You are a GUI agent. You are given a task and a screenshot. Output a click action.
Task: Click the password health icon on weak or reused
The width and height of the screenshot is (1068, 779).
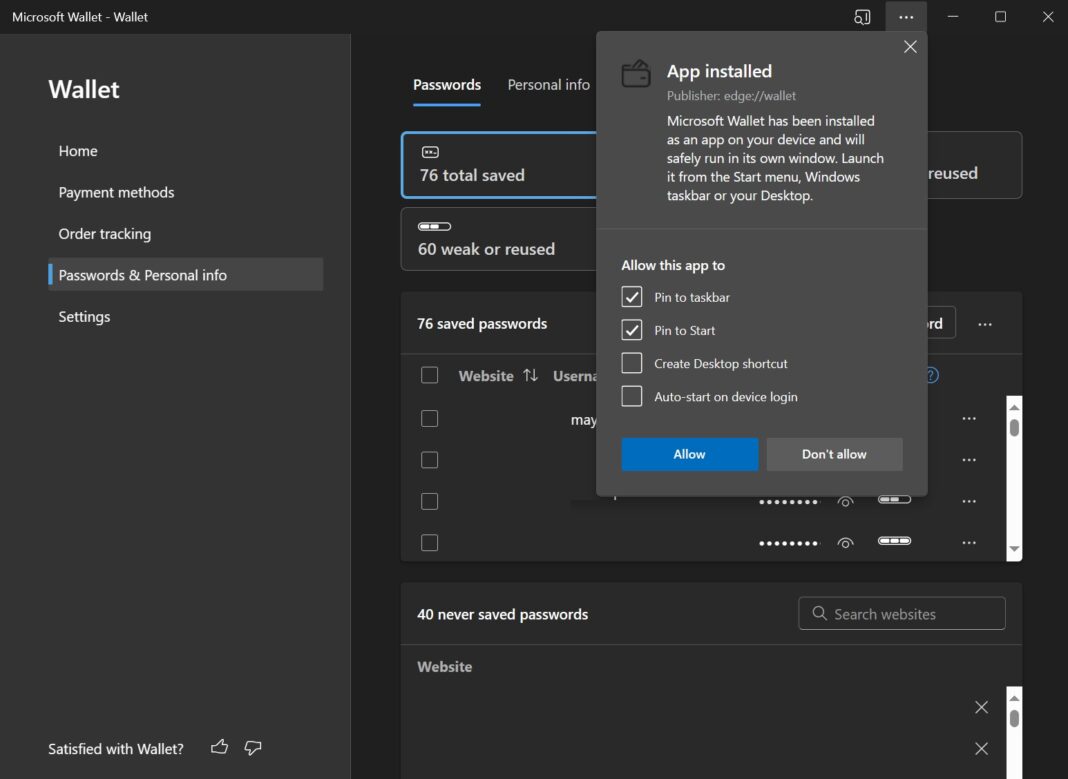(x=434, y=226)
